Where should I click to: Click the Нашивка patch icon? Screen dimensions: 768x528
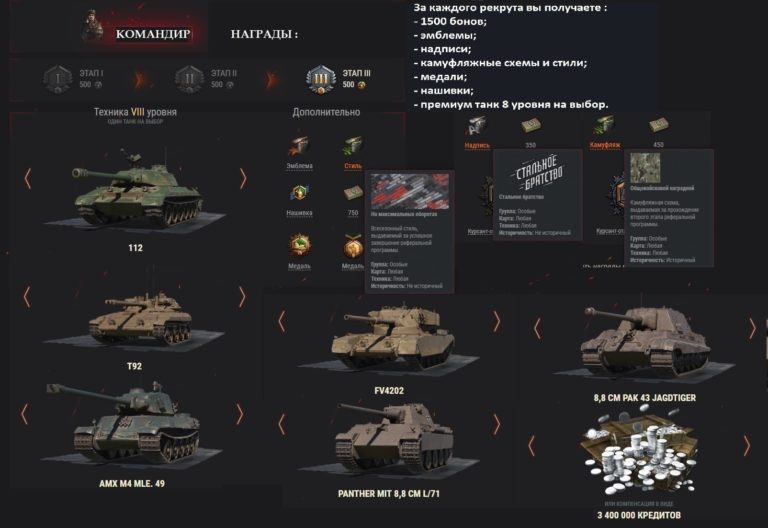299,194
